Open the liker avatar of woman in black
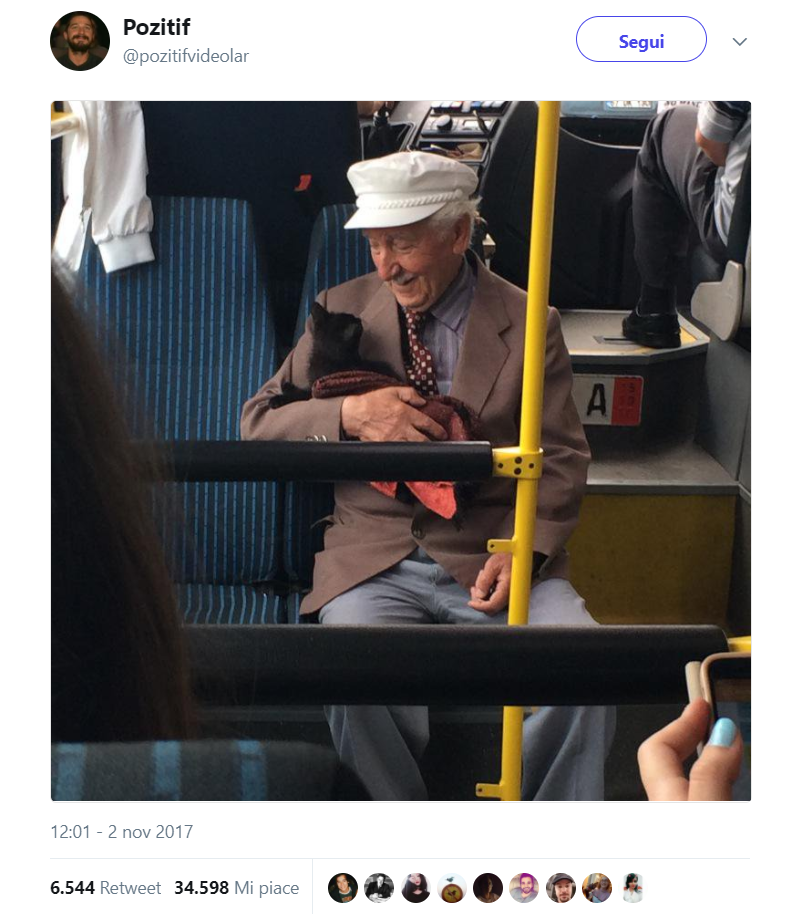 (415, 888)
